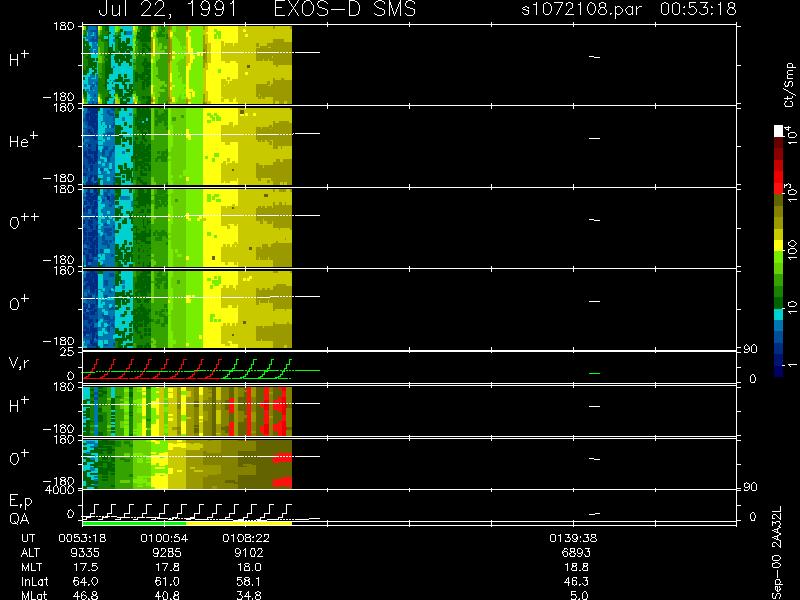Select the altitude value '9102'
This screenshot has width=800, height=600.
[248, 553]
